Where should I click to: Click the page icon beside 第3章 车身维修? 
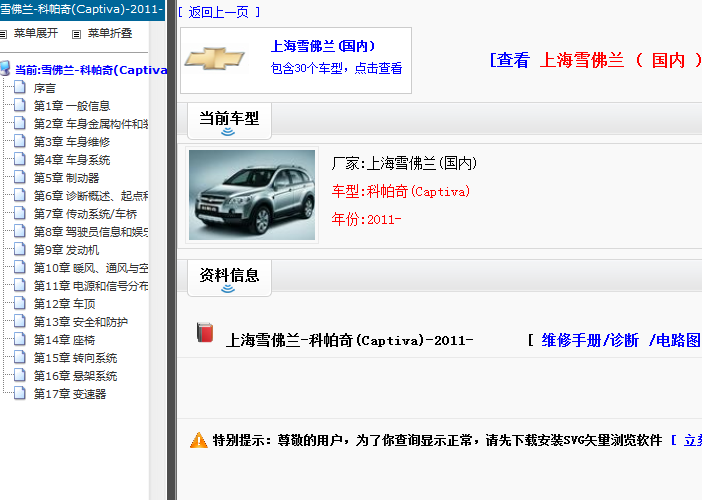[20, 141]
